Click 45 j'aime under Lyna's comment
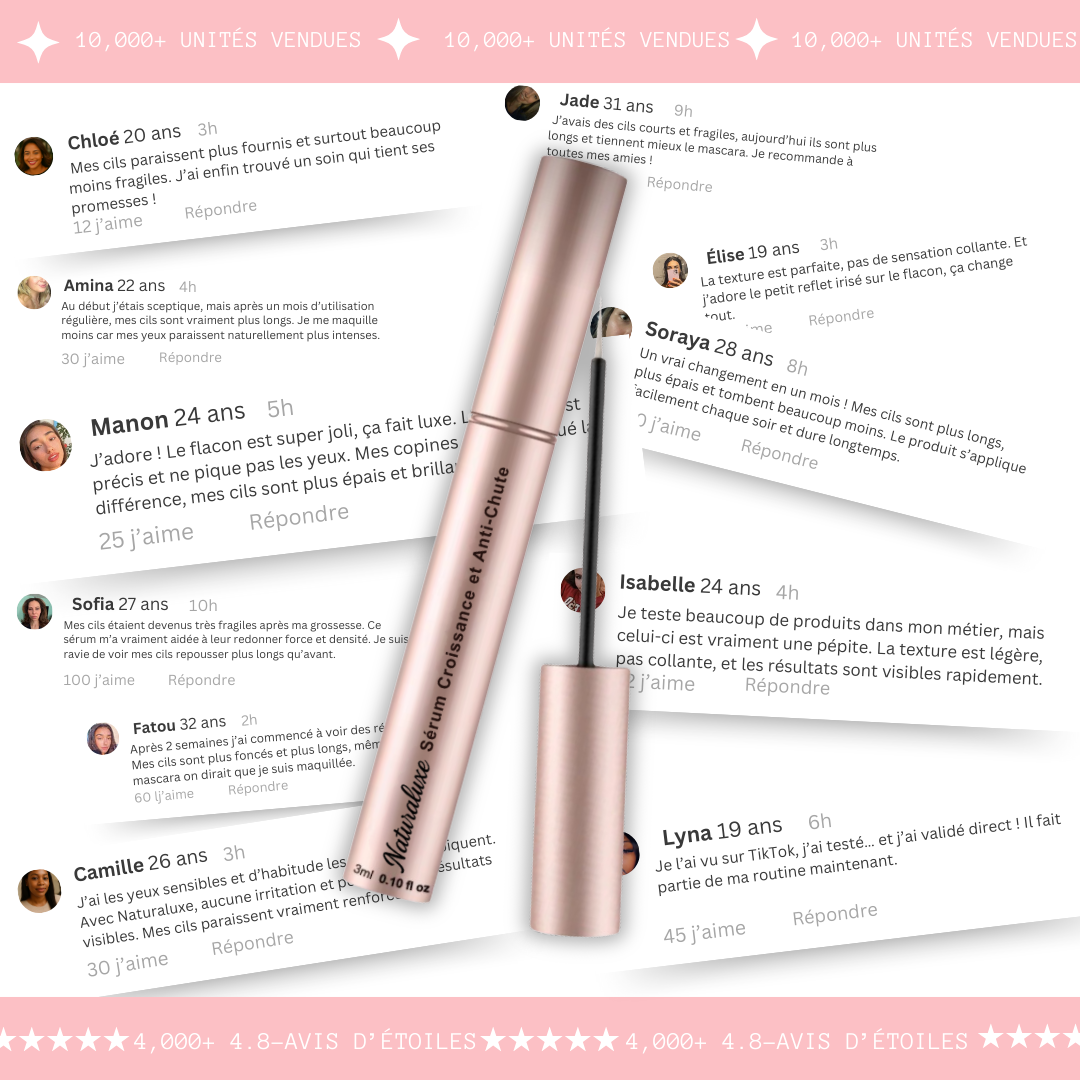Screen dimensions: 1080x1080 click(x=704, y=932)
